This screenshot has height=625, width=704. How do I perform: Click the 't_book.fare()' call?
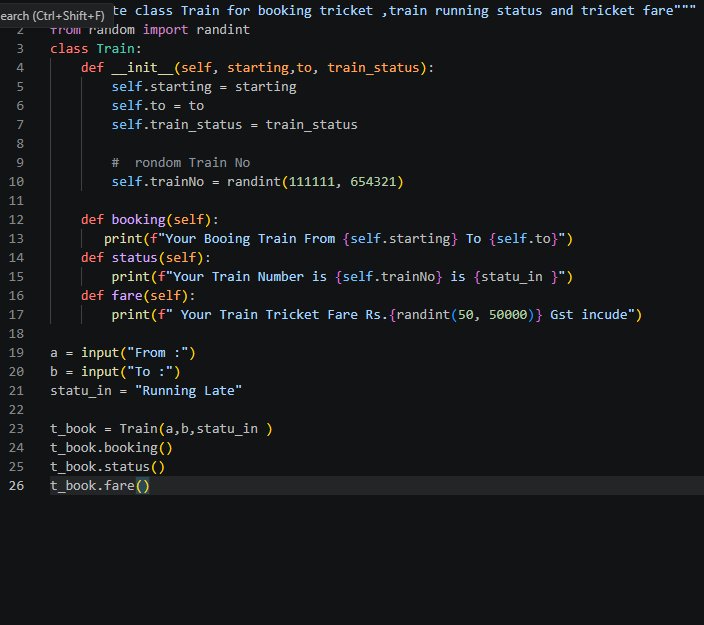(100, 486)
